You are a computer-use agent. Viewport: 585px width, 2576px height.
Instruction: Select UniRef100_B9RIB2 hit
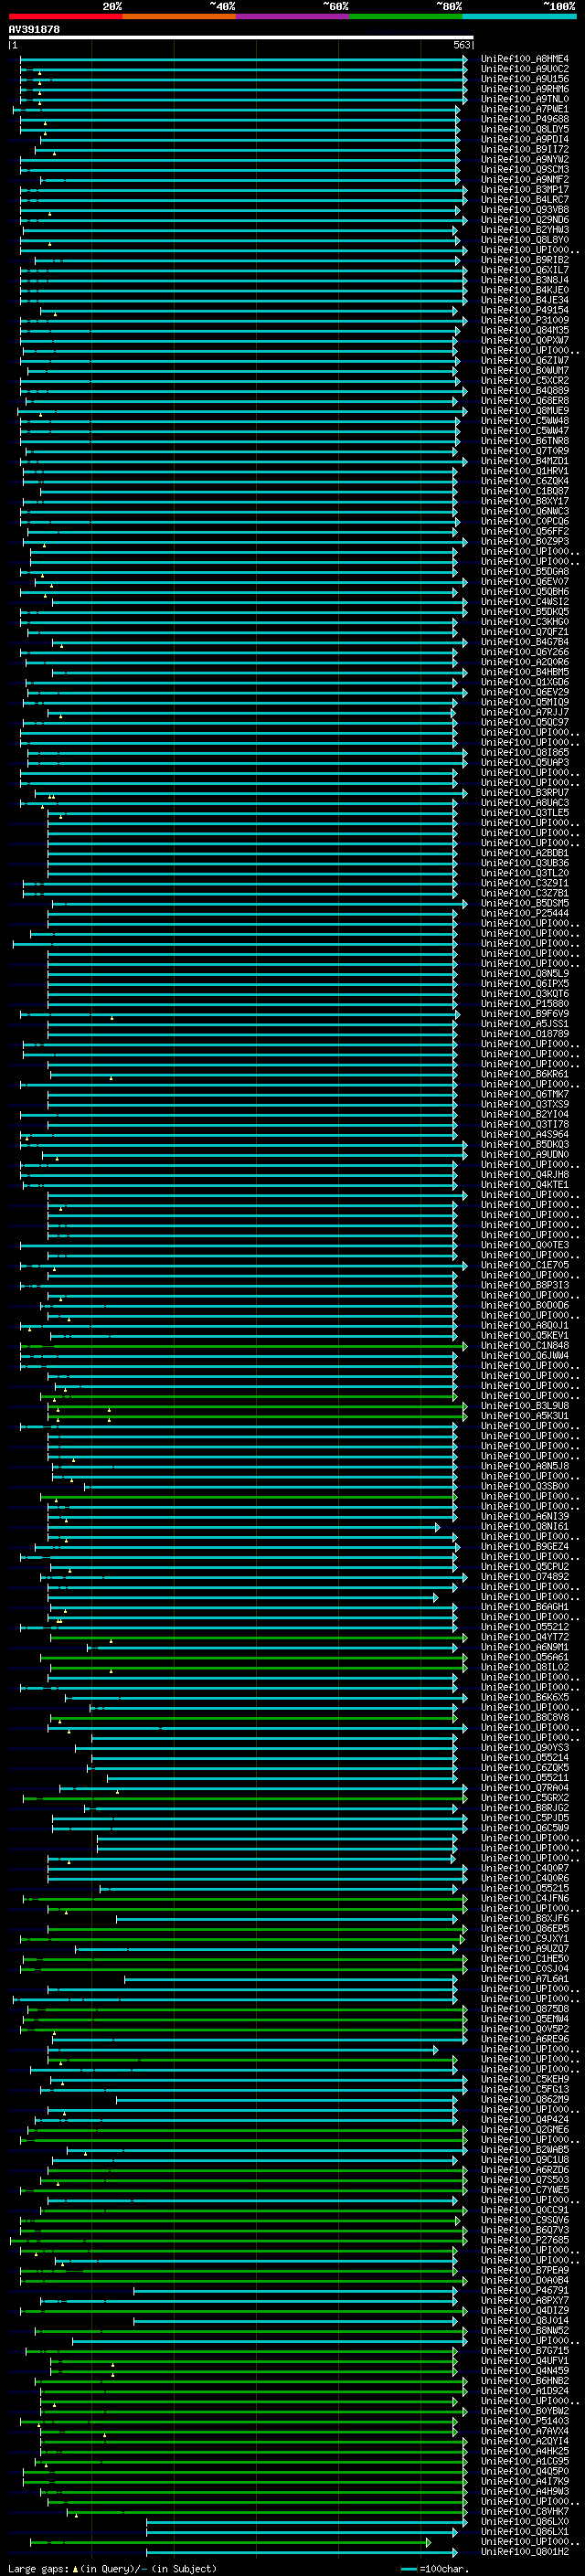click(x=525, y=260)
